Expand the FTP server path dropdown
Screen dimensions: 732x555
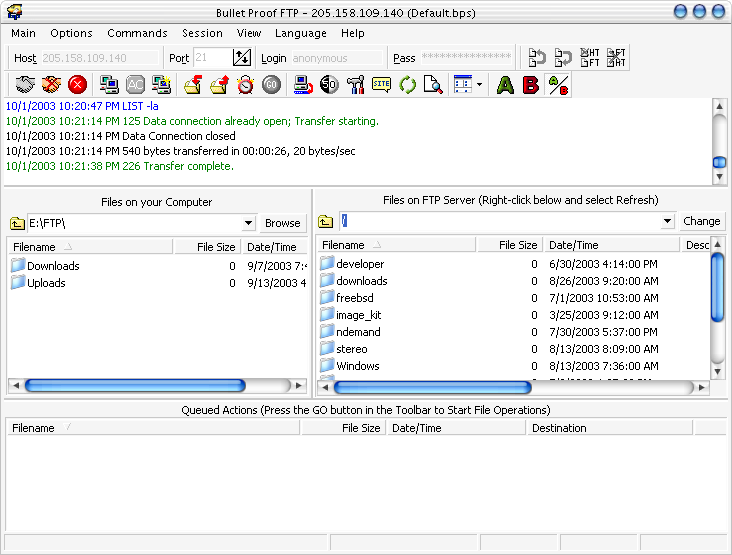(x=668, y=221)
